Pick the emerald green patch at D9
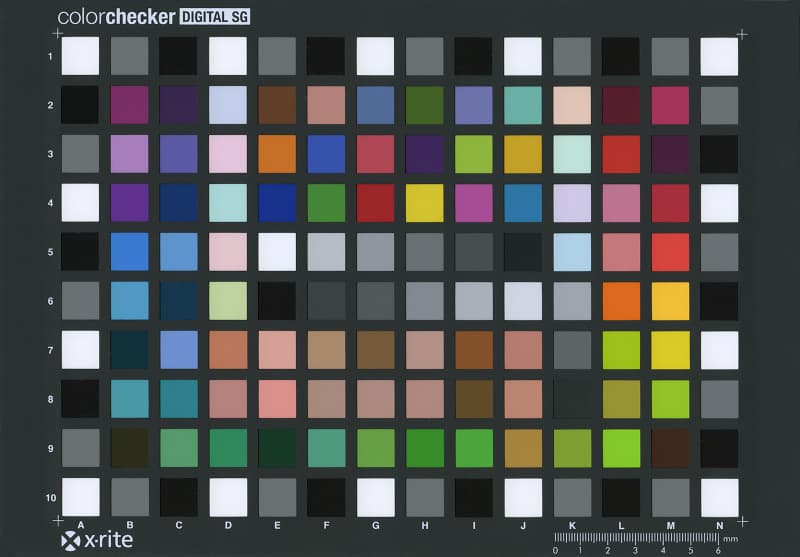Viewport: 800px width, 557px height. tap(228, 448)
